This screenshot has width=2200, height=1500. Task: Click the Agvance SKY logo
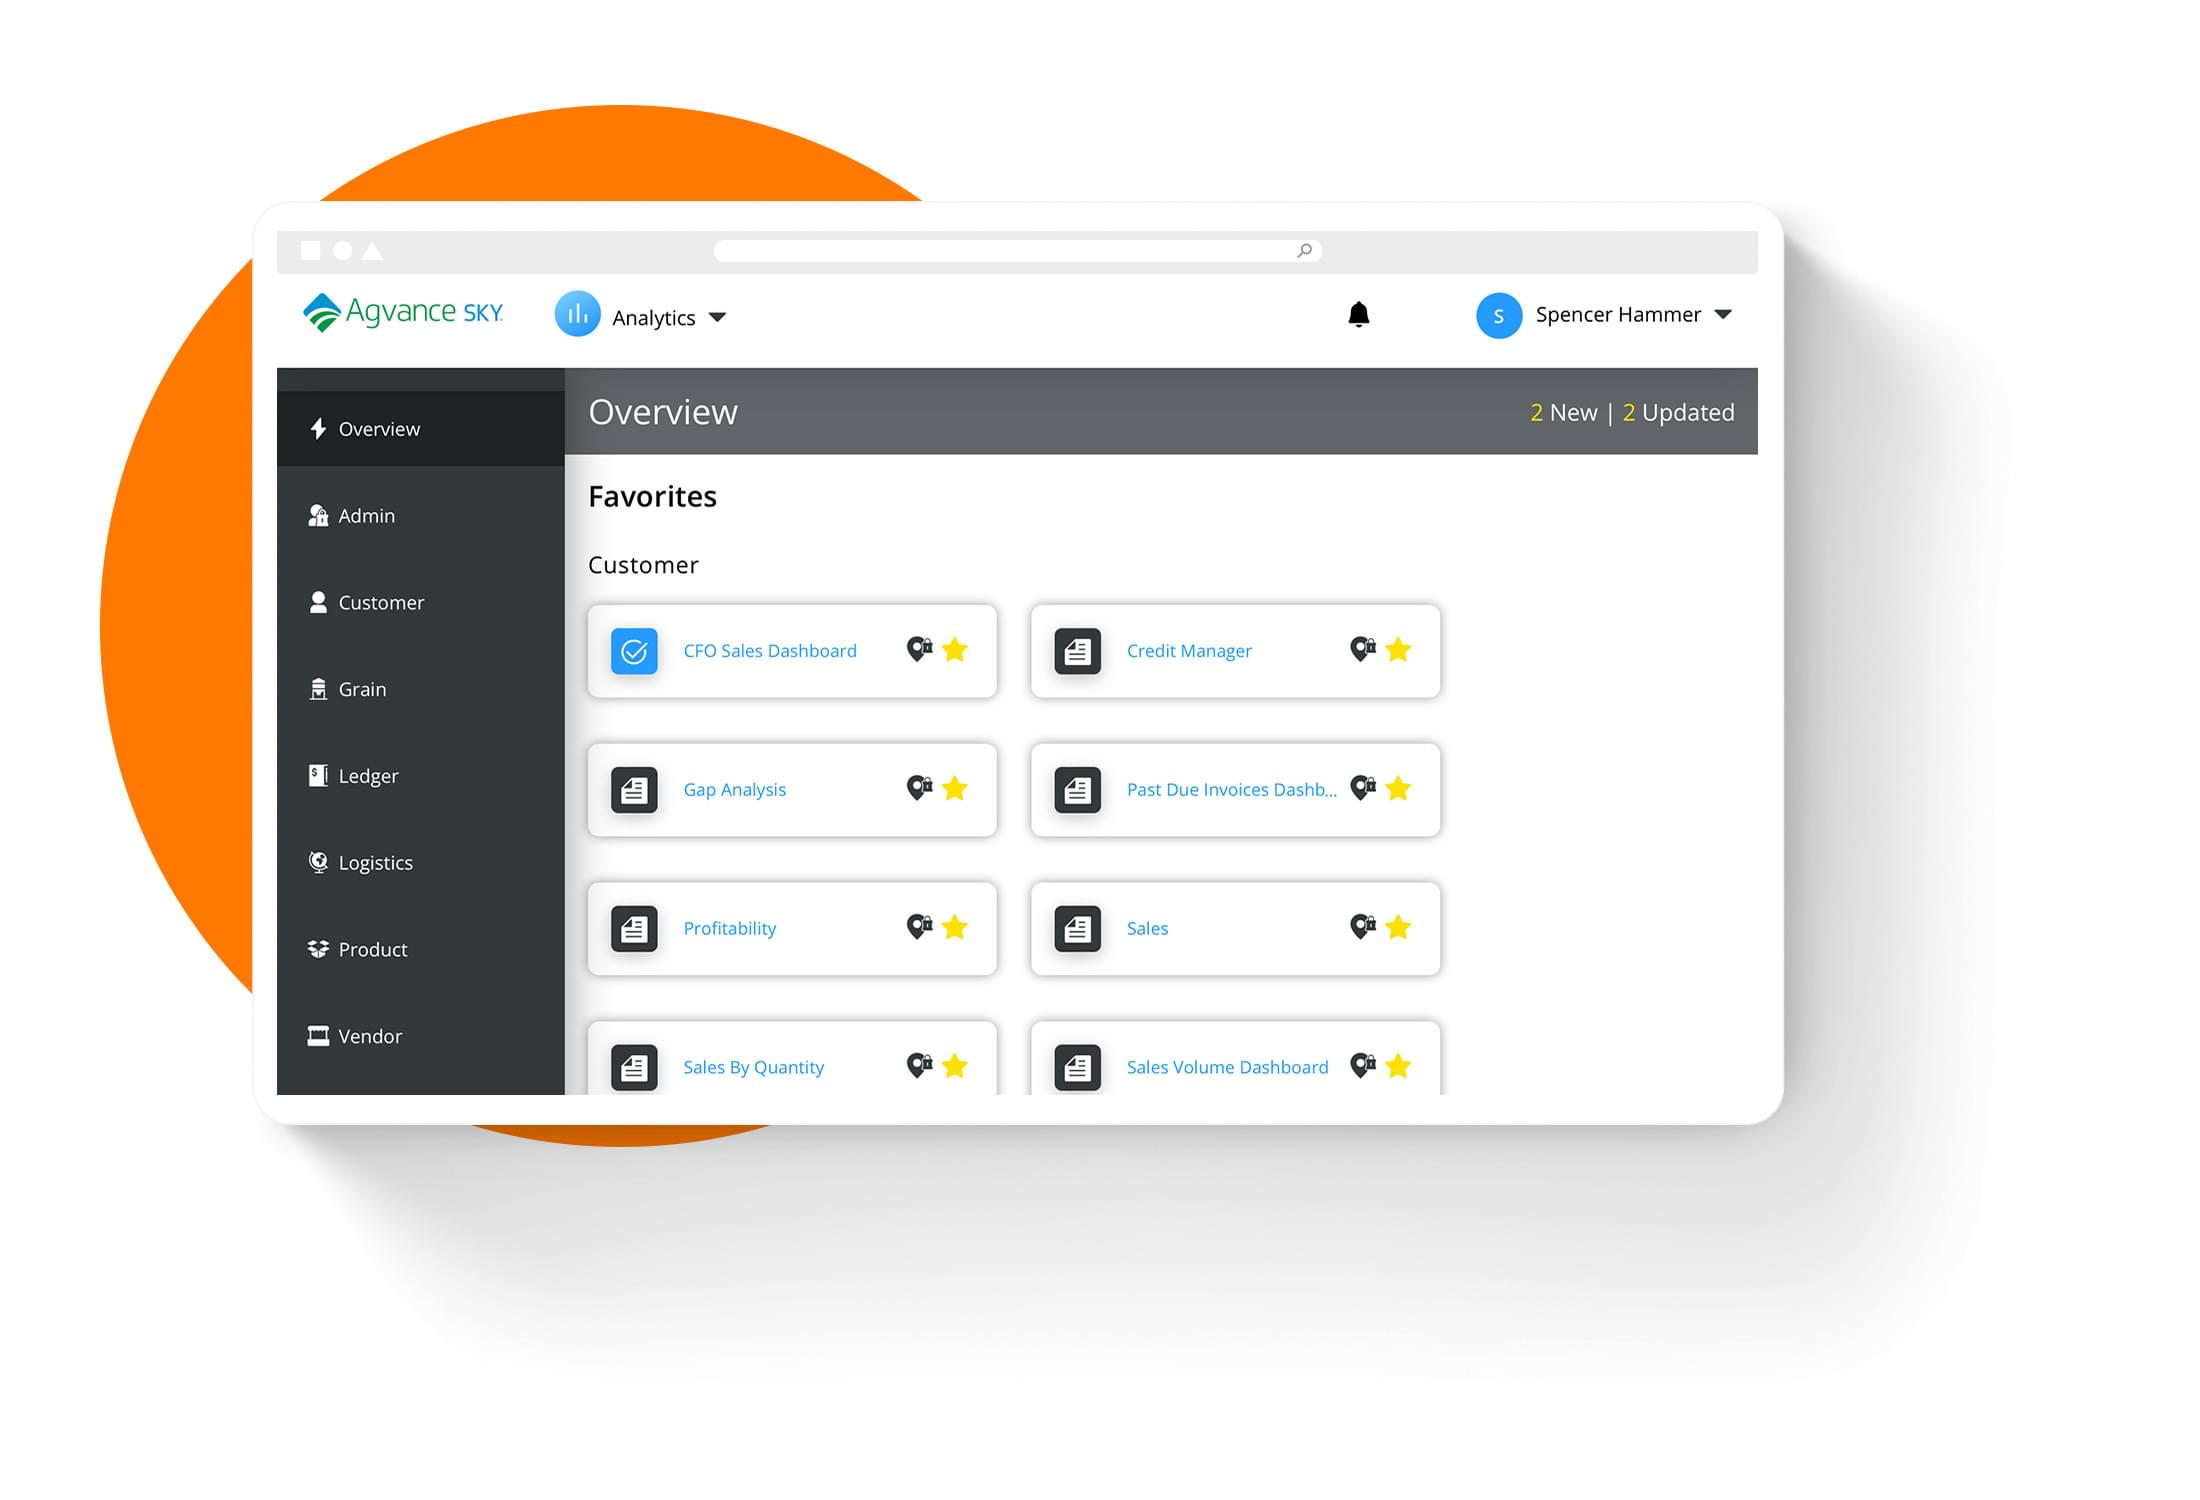tap(402, 312)
